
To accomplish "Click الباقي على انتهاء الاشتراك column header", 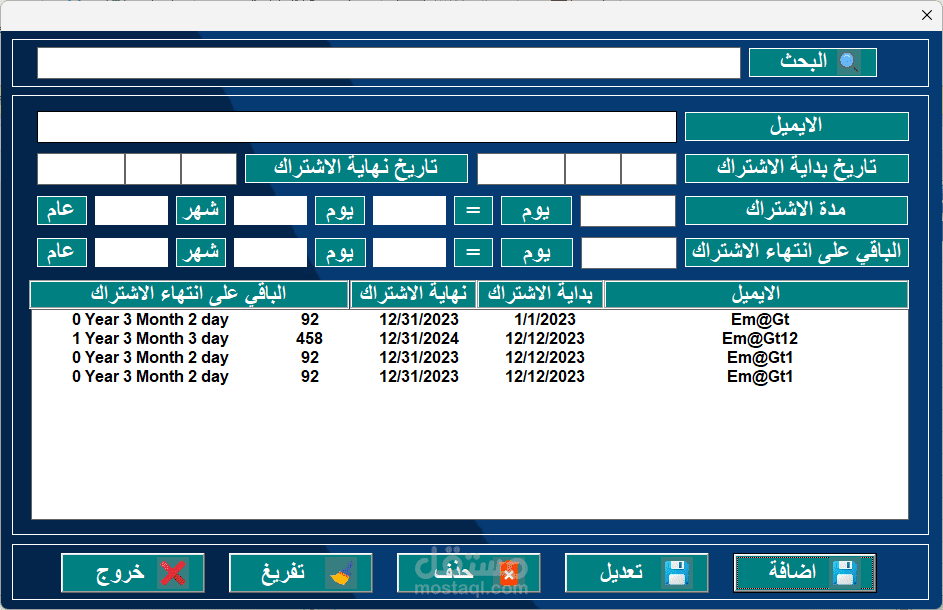I will [189, 295].
